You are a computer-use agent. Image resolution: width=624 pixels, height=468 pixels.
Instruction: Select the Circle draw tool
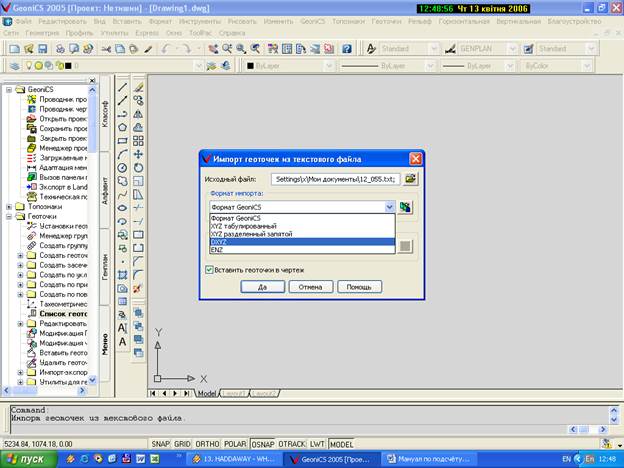pos(123,168)
